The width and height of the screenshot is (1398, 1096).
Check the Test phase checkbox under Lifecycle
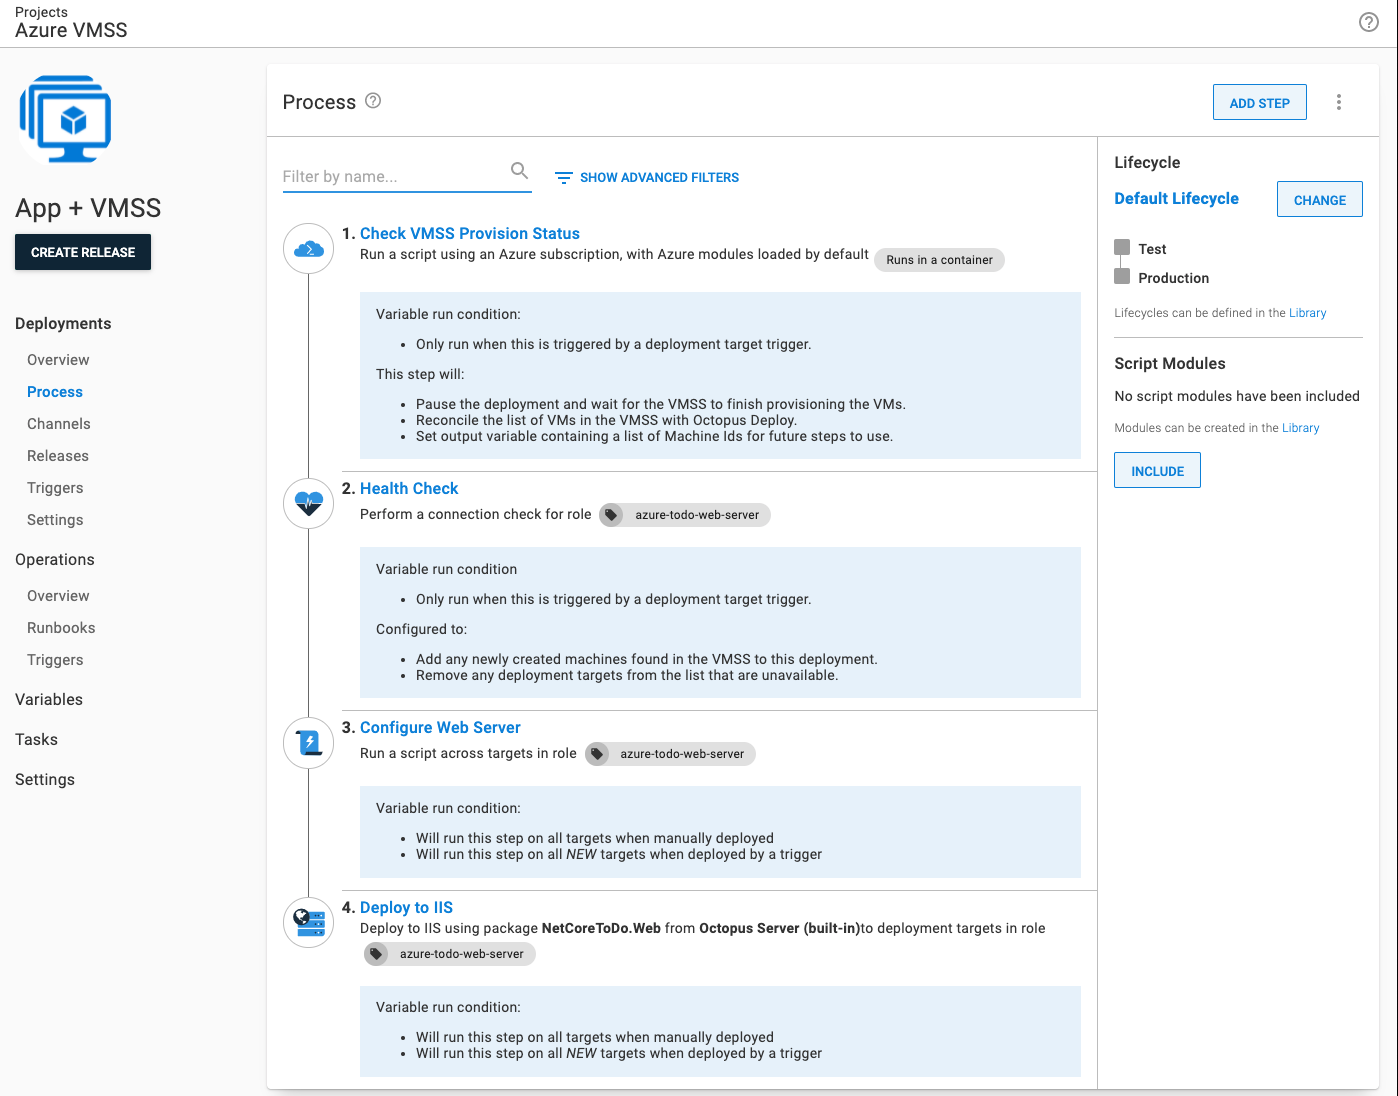(1121, 247)
